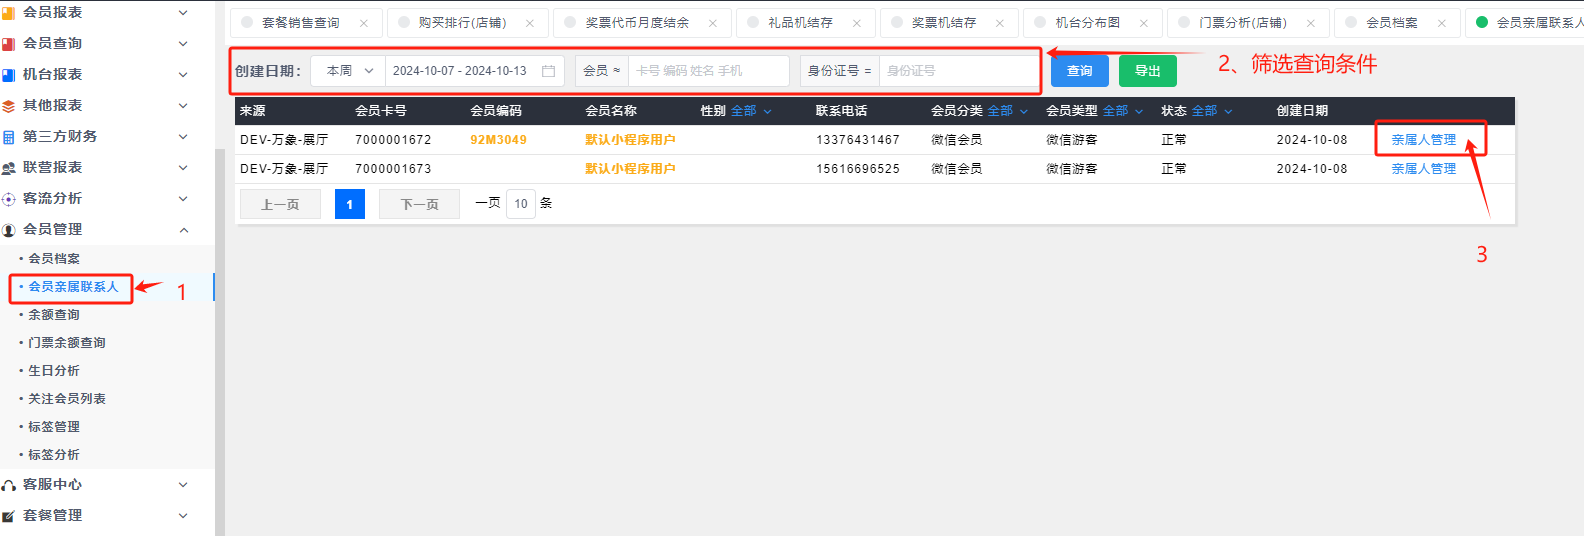
Task: Click the 客服中心 headset icon
Action: pos(8,485)
